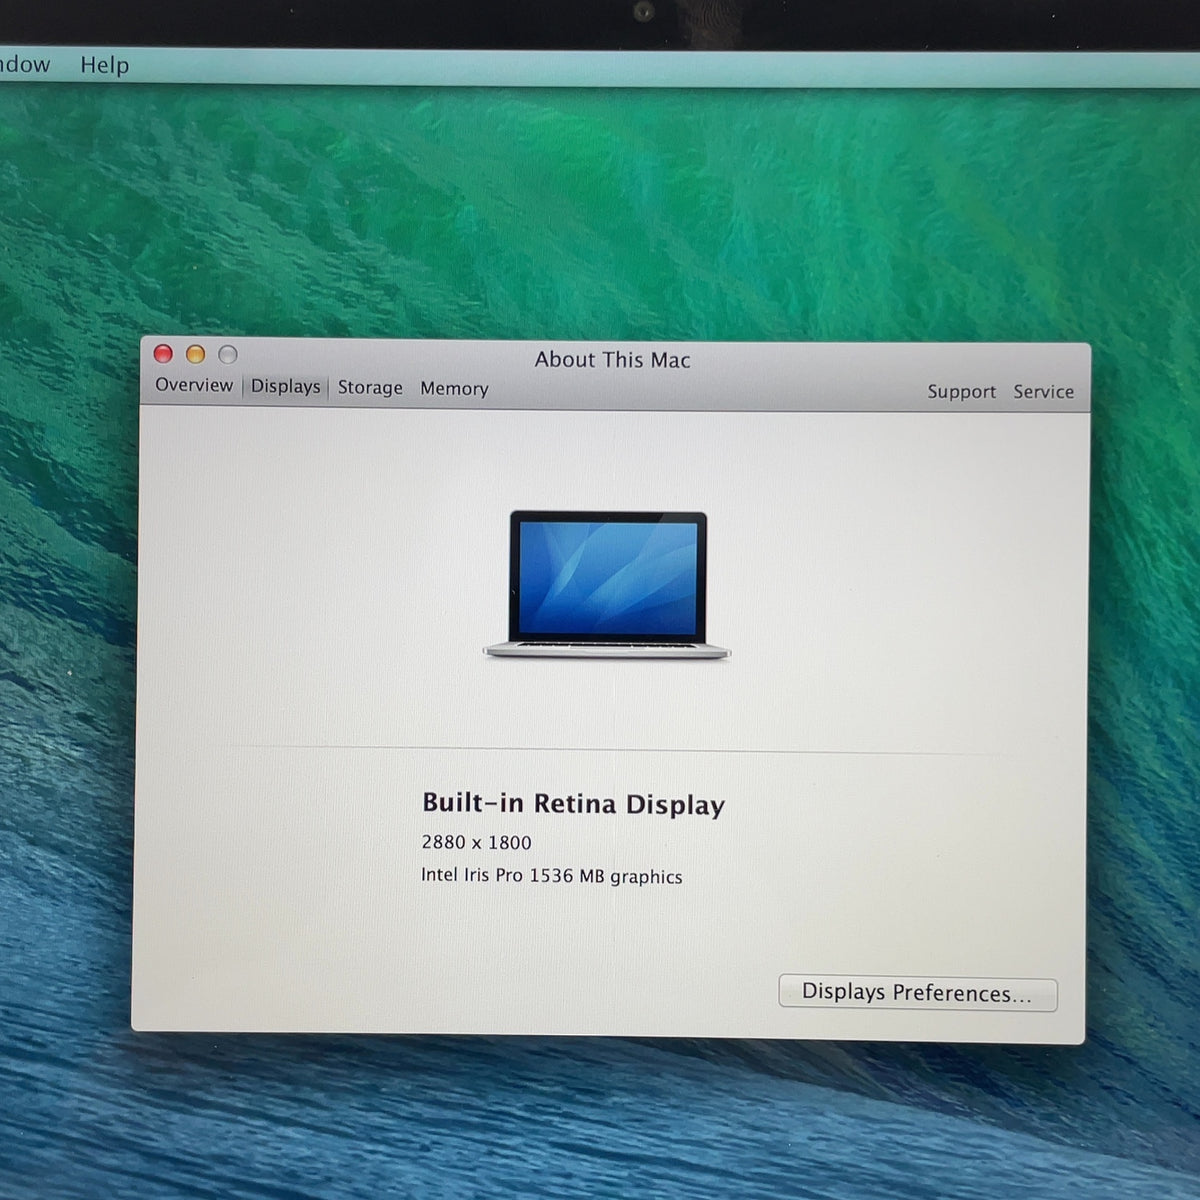This screenshot has height=1200, width=1200.
Task: Switch to the Storage tab
Action: pos(370,388)
